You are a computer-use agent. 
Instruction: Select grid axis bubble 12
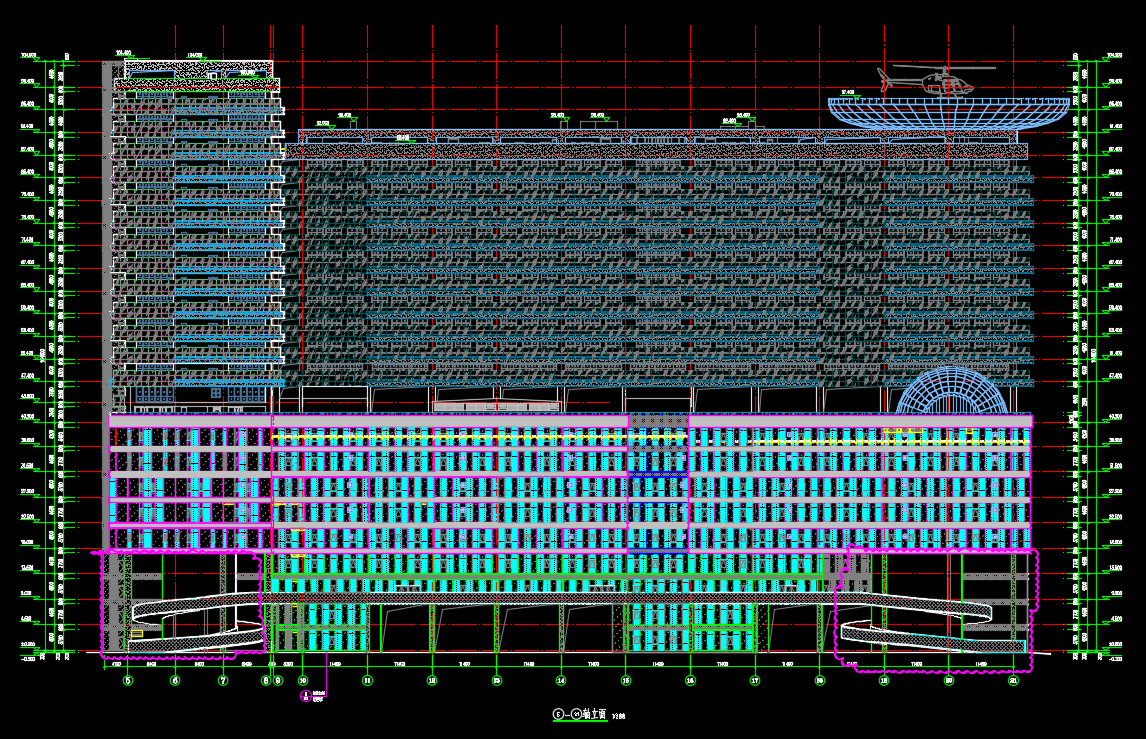click(432, 681)
